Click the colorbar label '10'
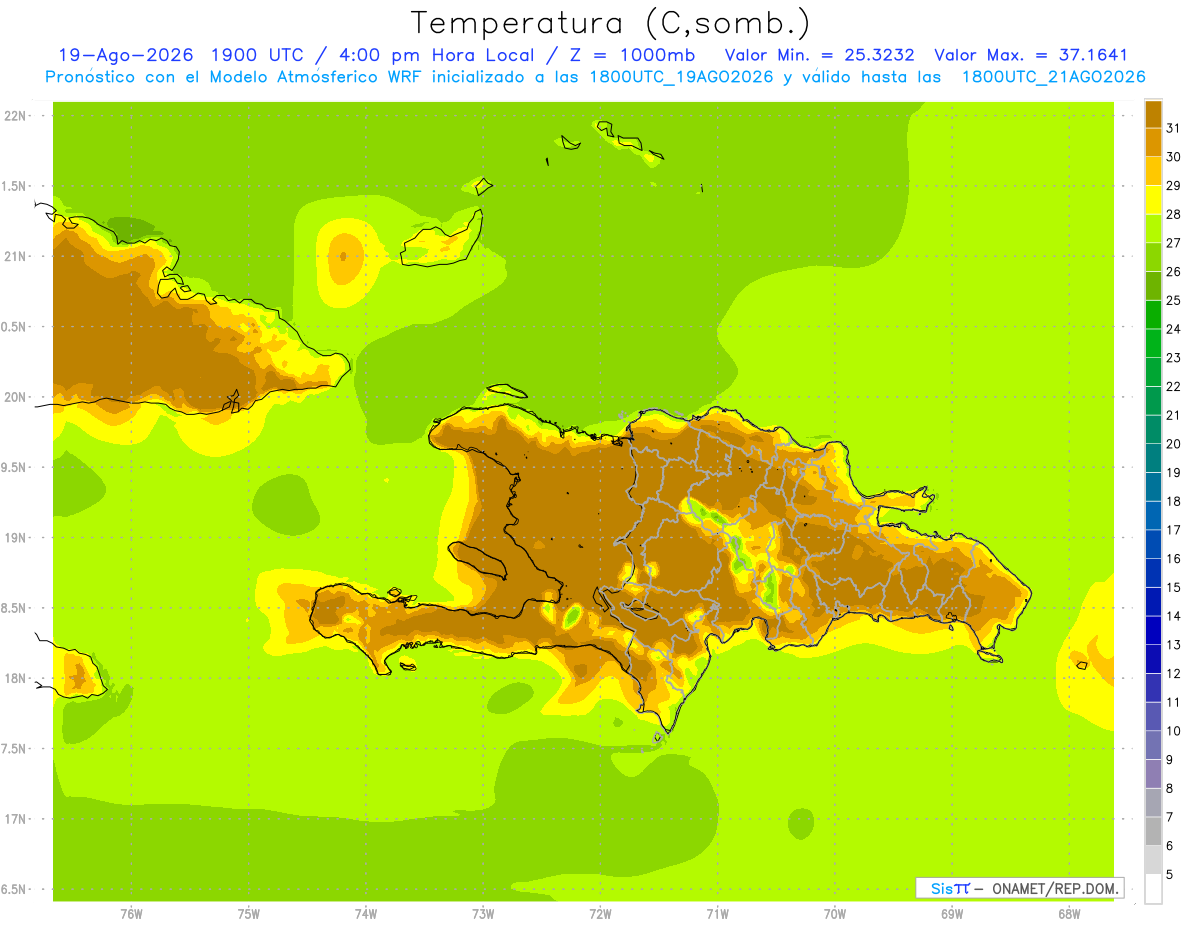Screen dimensions: 1200x927 [1173, 731]
